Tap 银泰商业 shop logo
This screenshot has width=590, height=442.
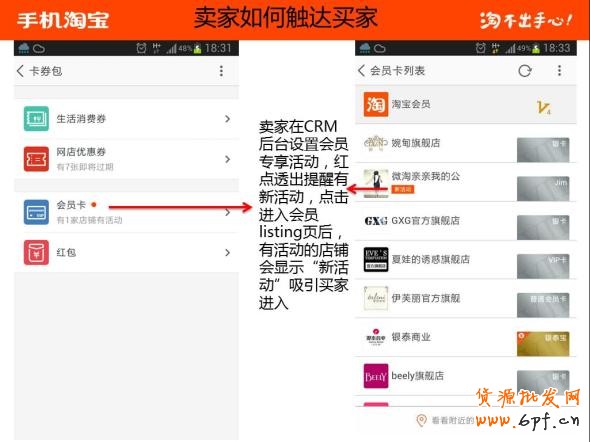pos(376,337)
